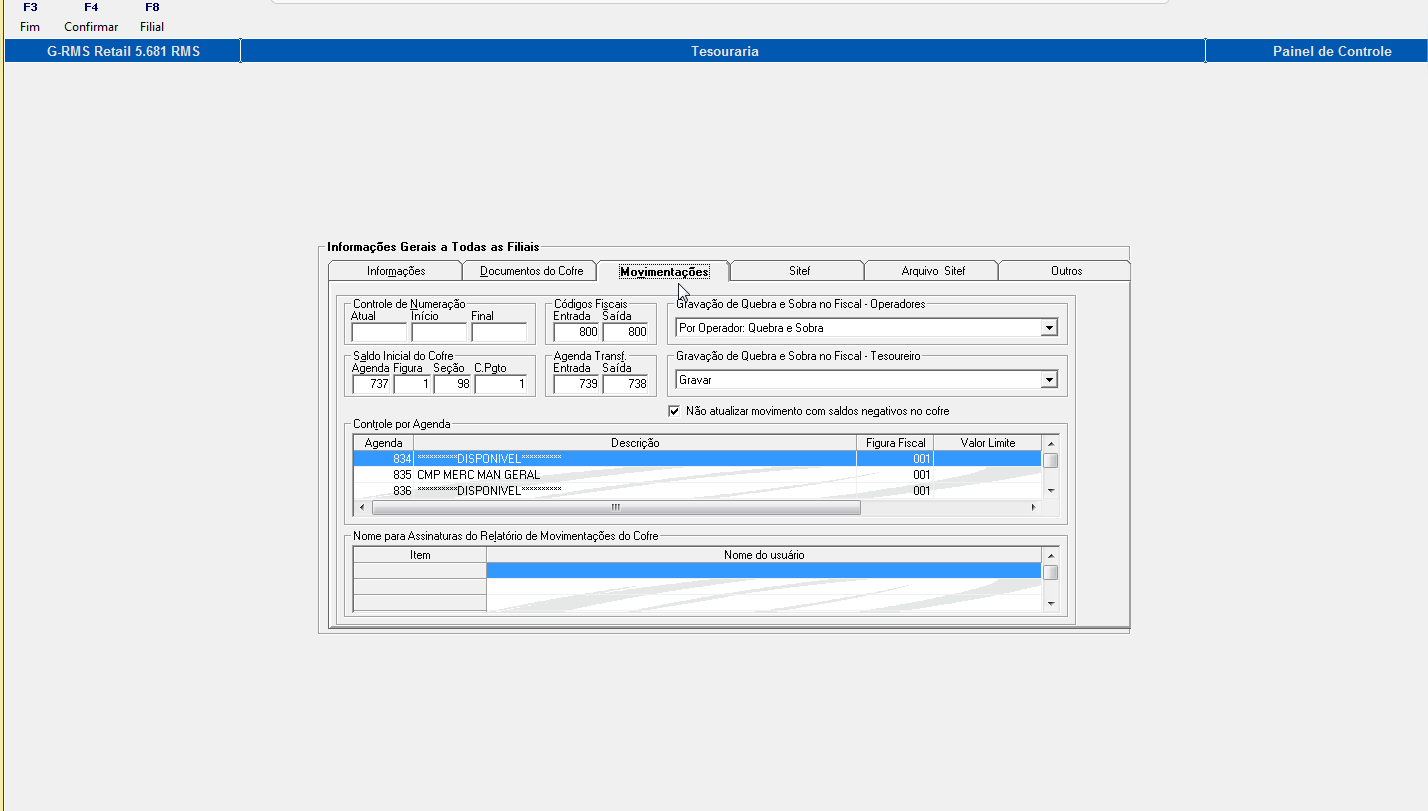This screenshot has height=811, width=1428.
Task: Open the Tesoureiro Gravar dropdown
Action: [x=1049, y=380]
